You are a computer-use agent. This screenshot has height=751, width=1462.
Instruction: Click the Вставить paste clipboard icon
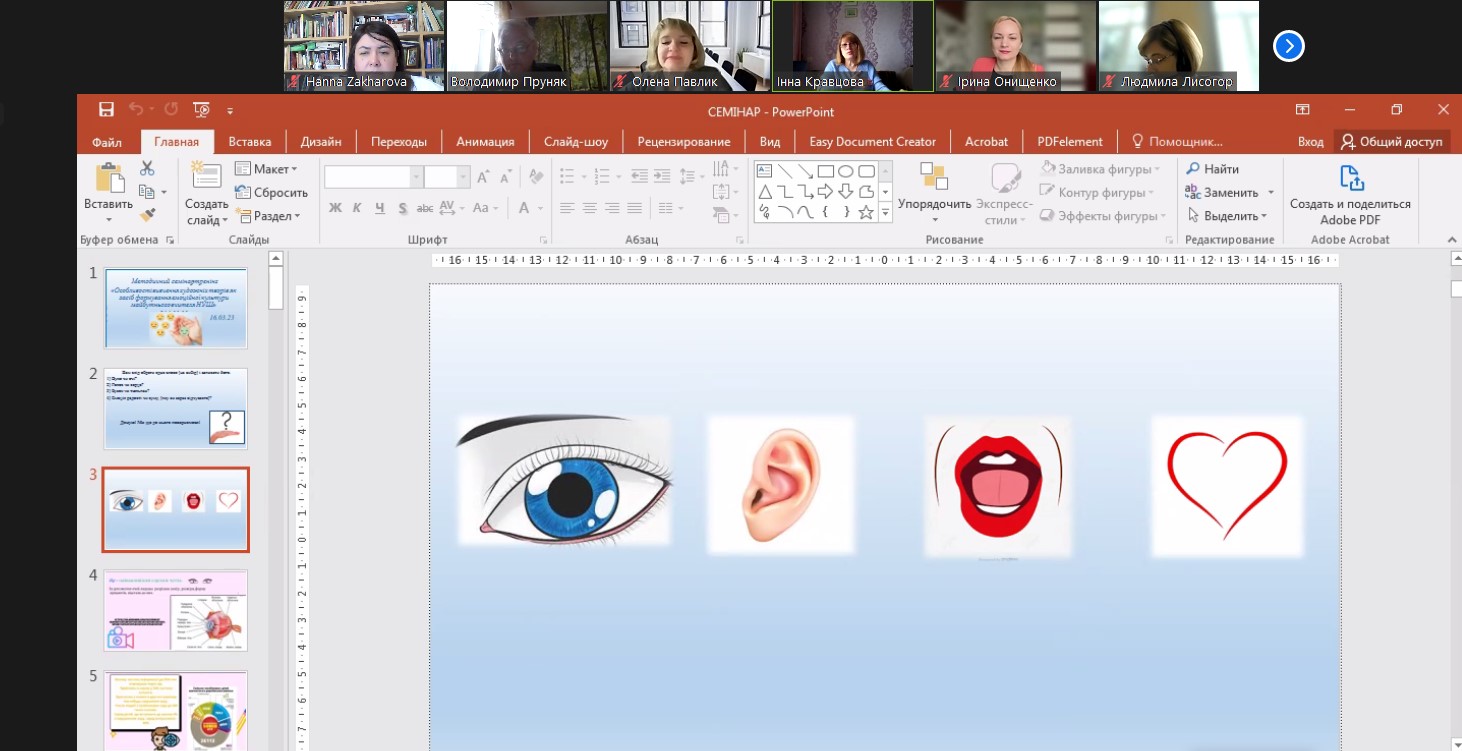pos(108,178)
